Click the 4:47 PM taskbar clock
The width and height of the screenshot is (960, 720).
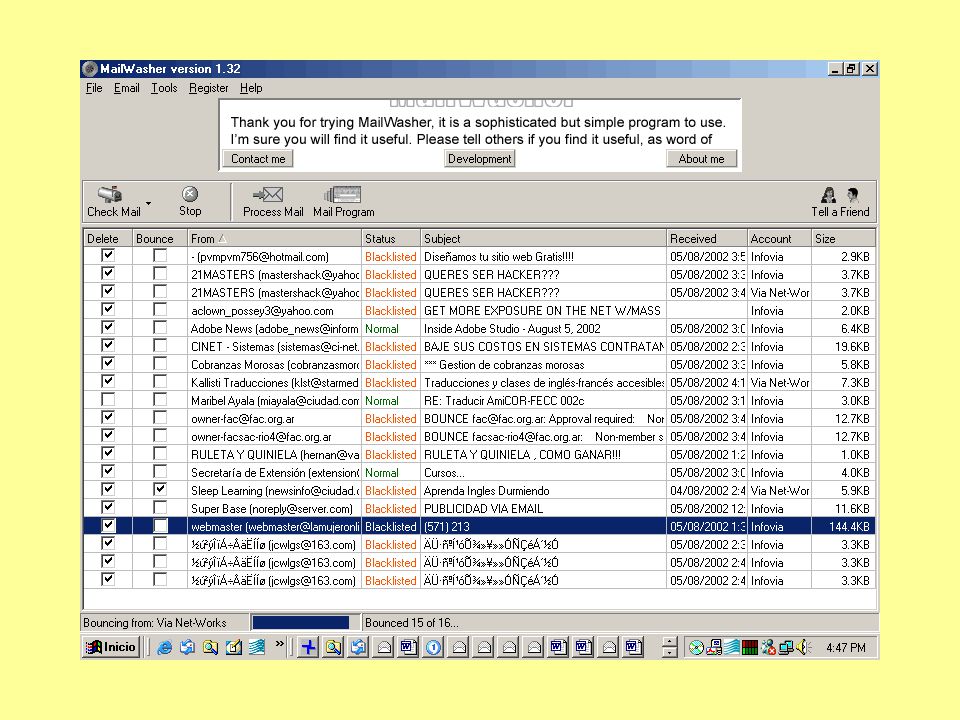tap(846, 647)
